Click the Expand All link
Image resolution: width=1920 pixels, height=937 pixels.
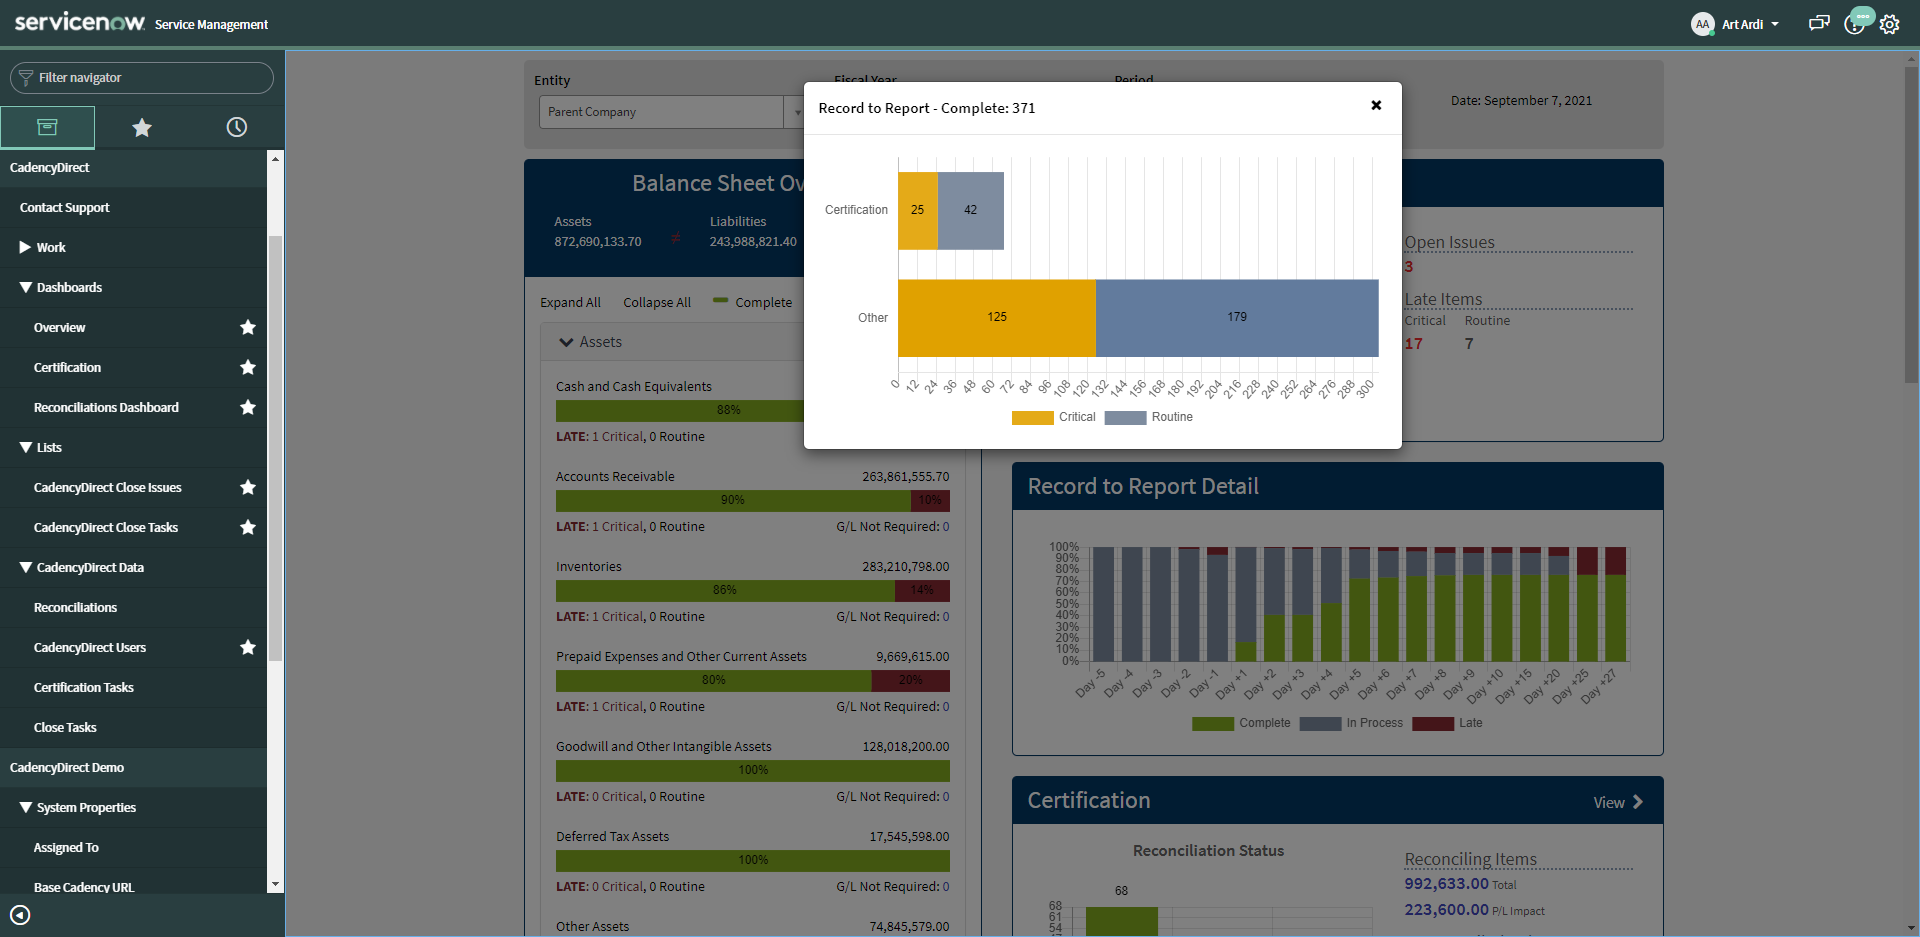click(570, 302)
